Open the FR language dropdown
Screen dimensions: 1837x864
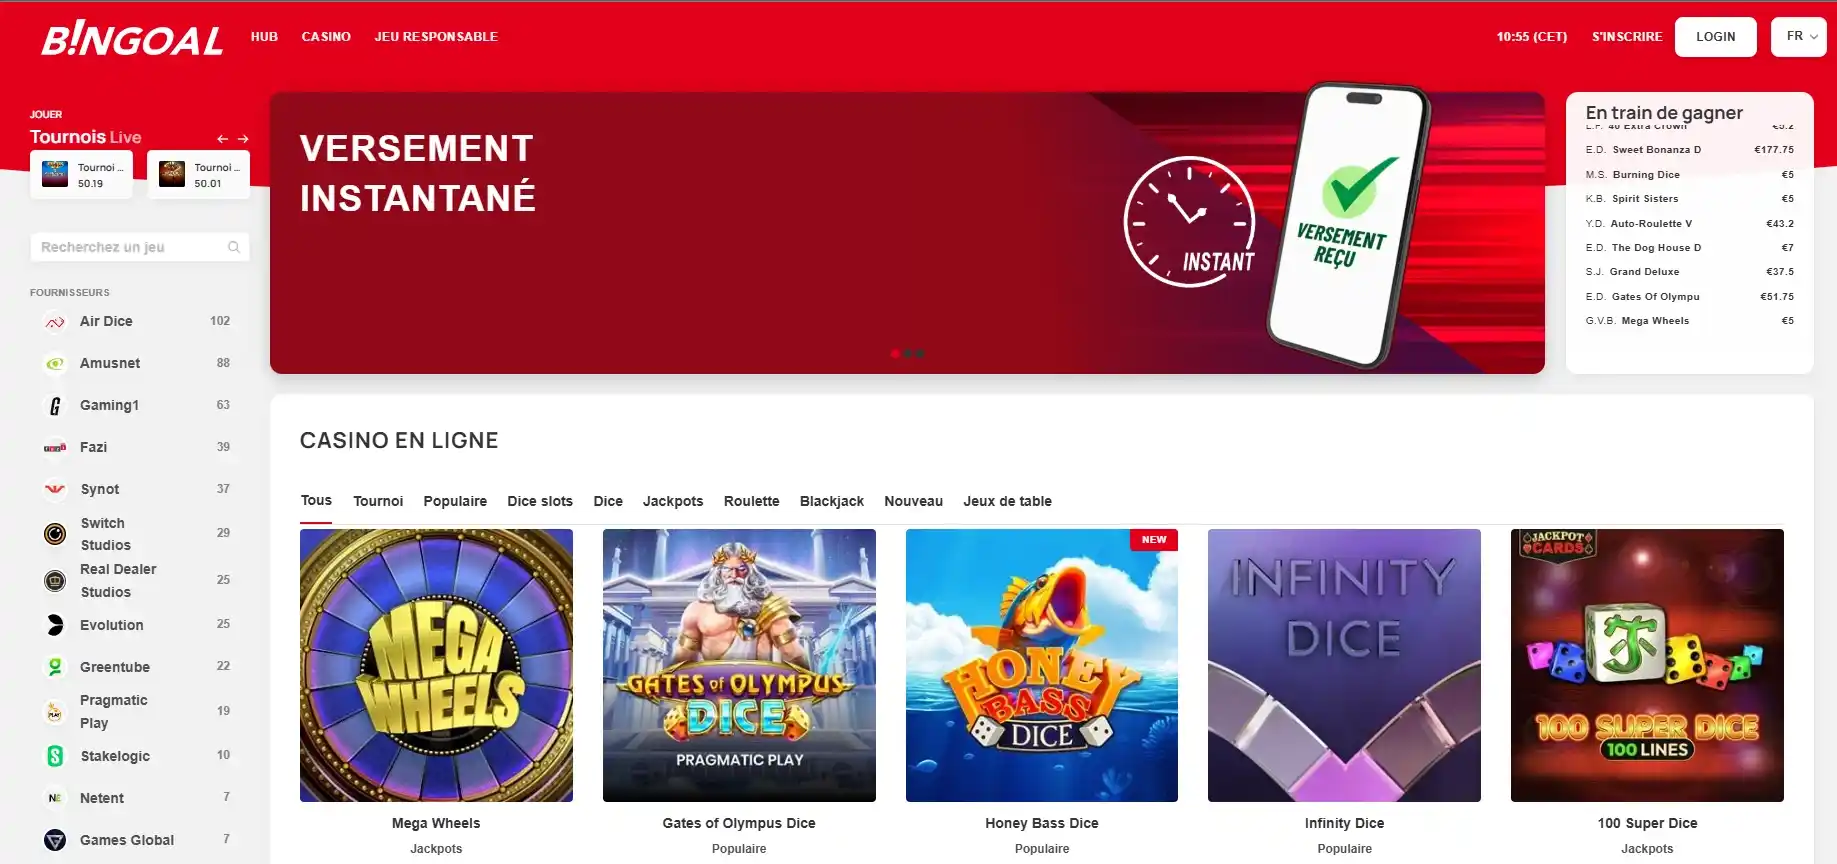[x=1799, y=37]
